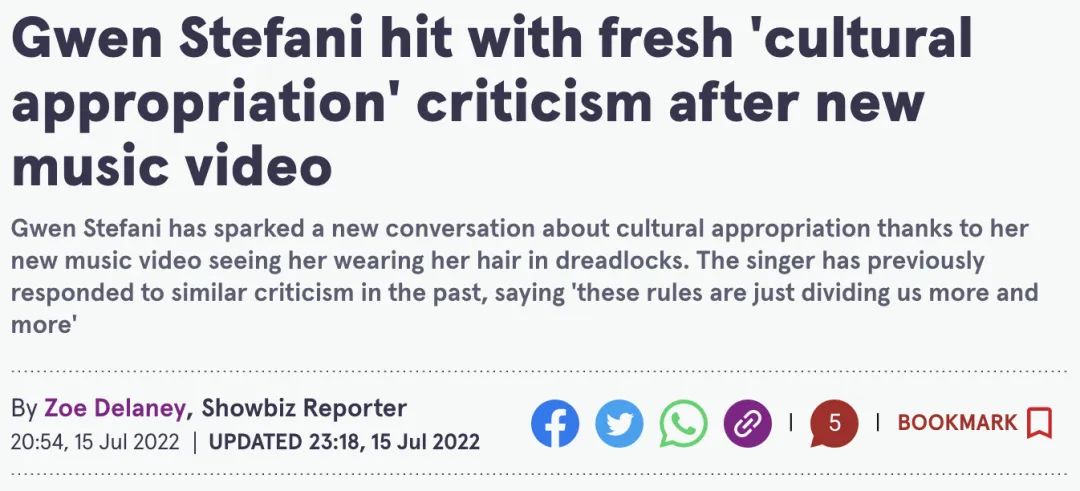This screenshot has width=1080, height=491.
Task: Click the Showbiz Reporter job title
Action: [304, 408]
